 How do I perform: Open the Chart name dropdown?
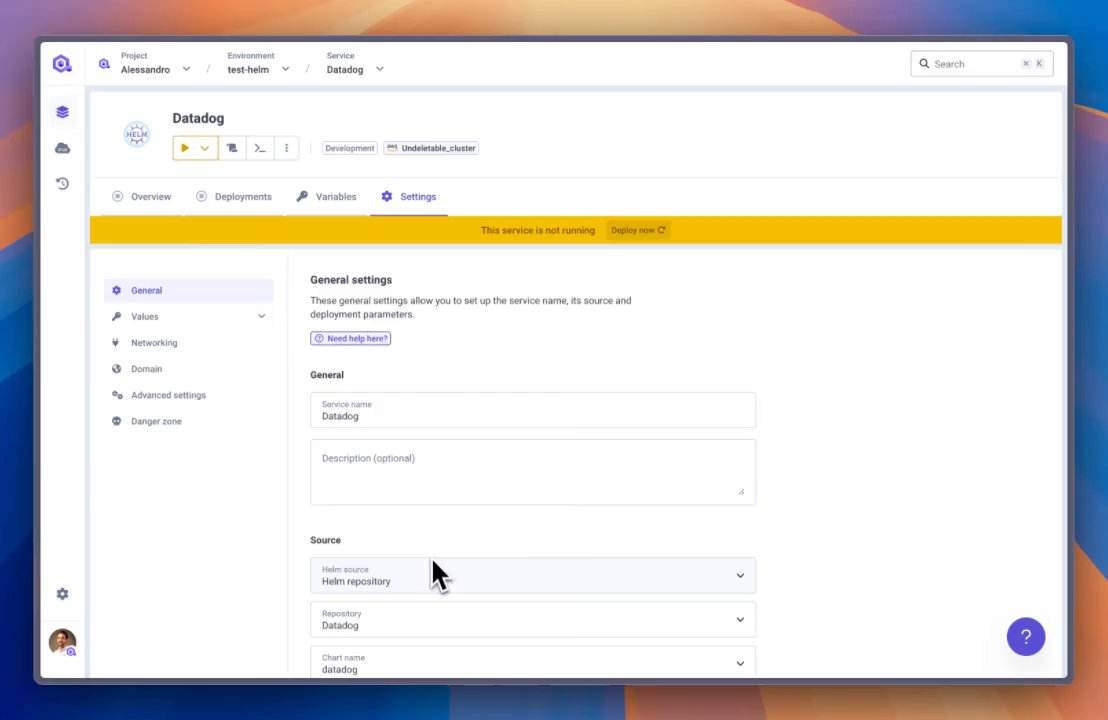click(533, 663)
